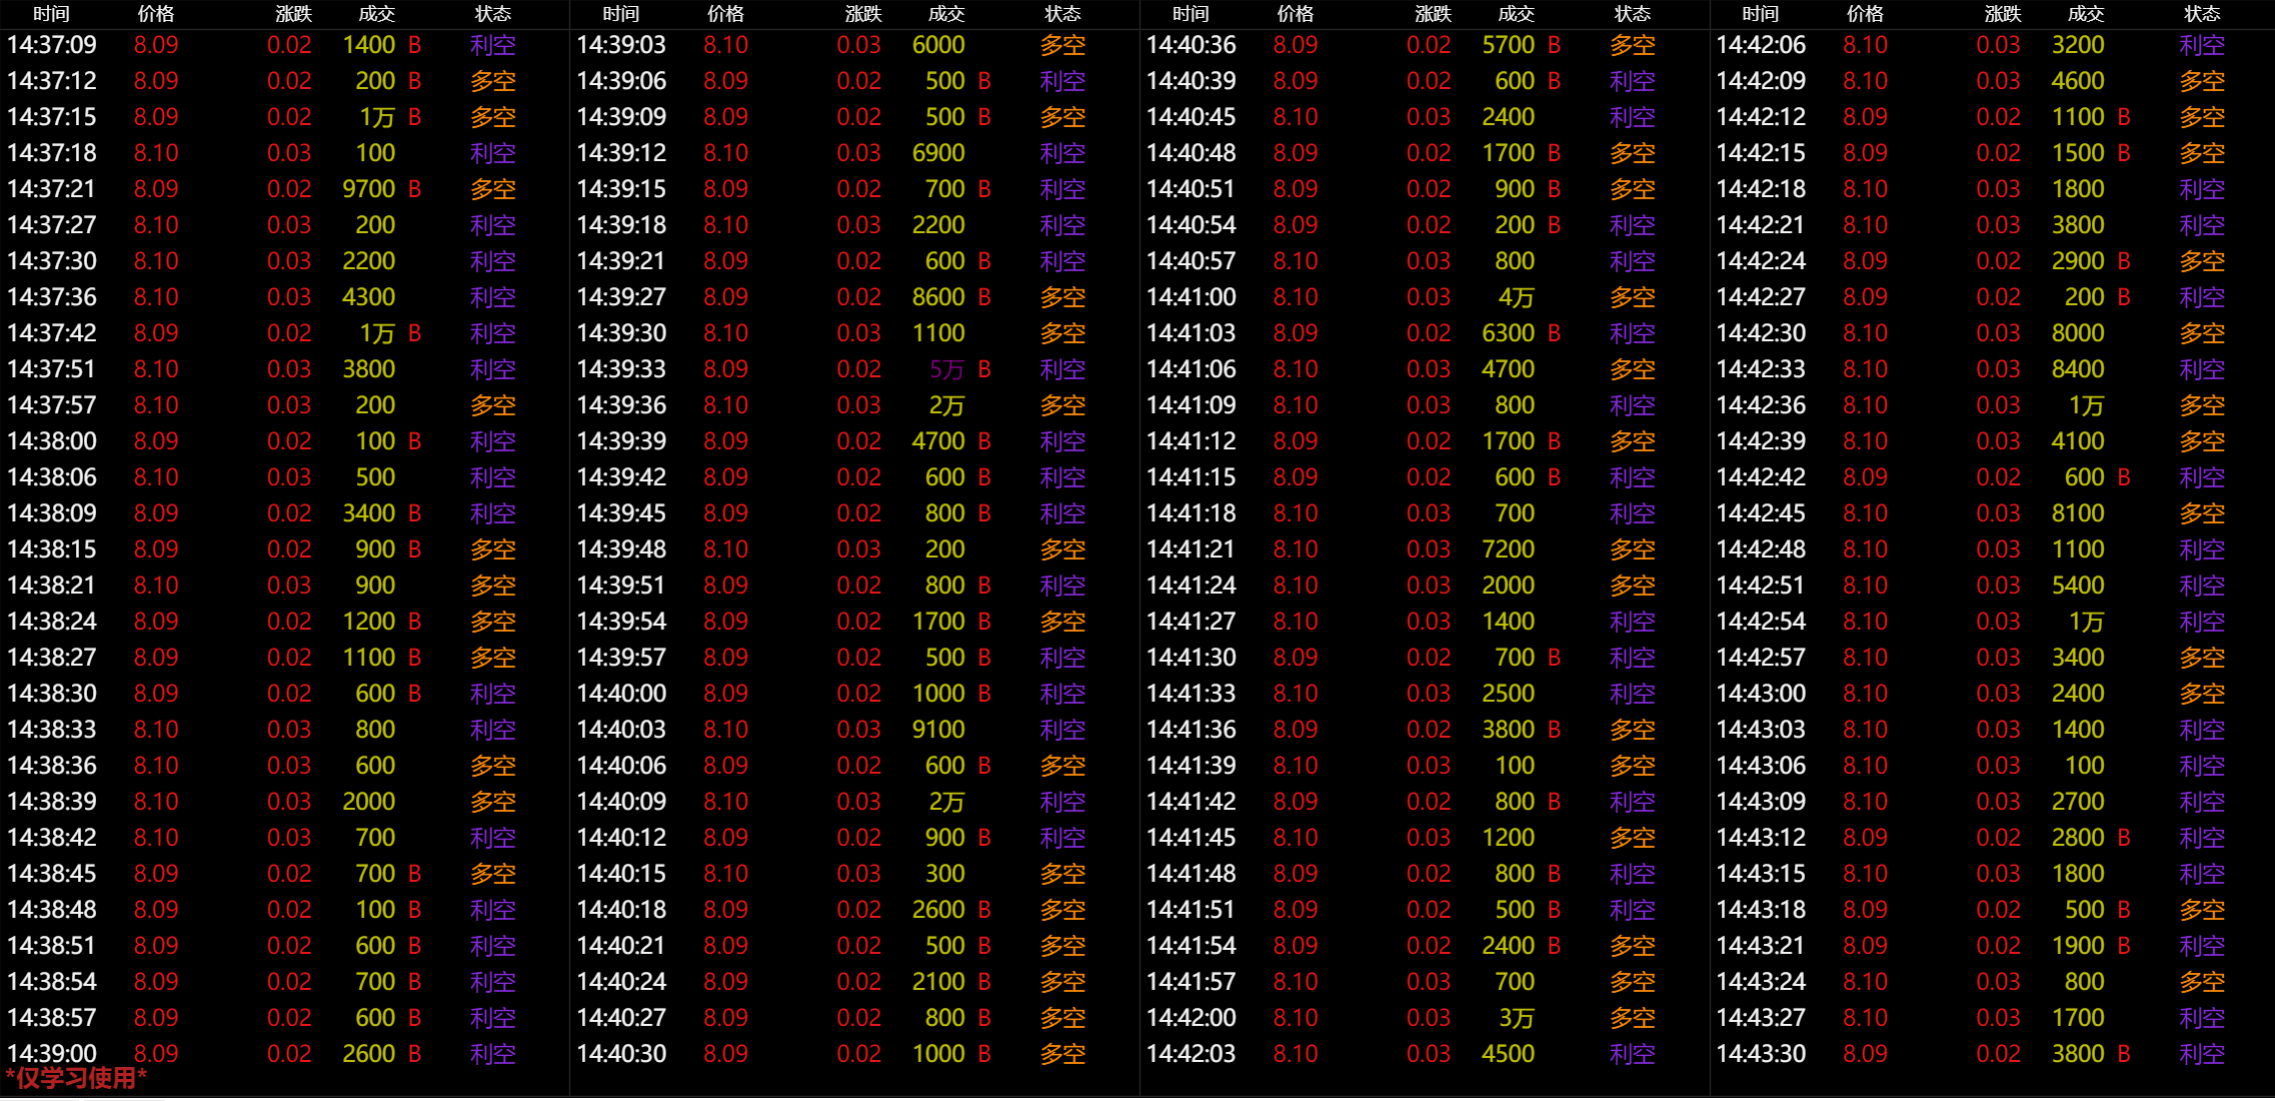Click the 利空 status at 14:42:06

[x=2202, y=45]
